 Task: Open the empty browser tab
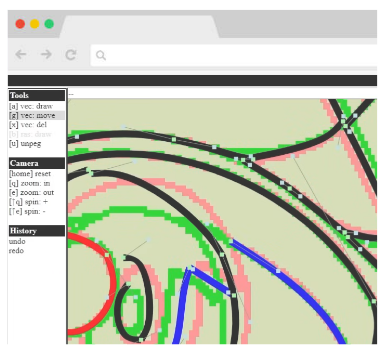pyautogui.click(x=139, y=27)
